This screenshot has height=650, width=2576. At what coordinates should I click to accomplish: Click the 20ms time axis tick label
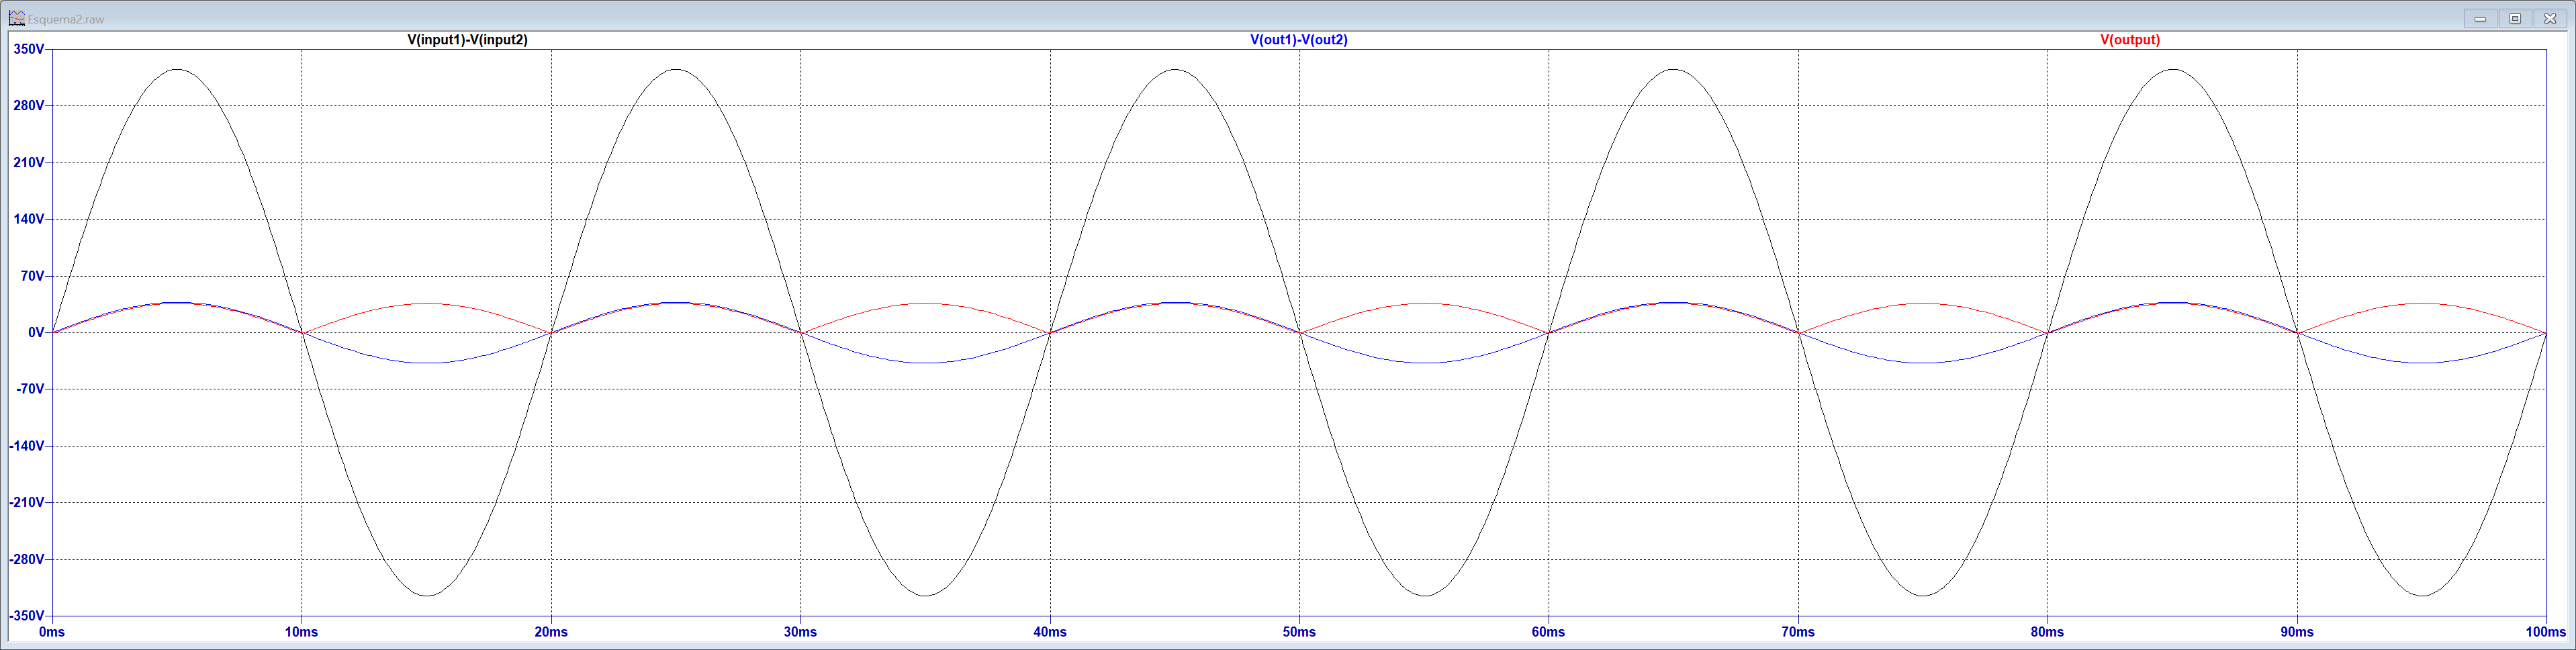coord(551,632)
